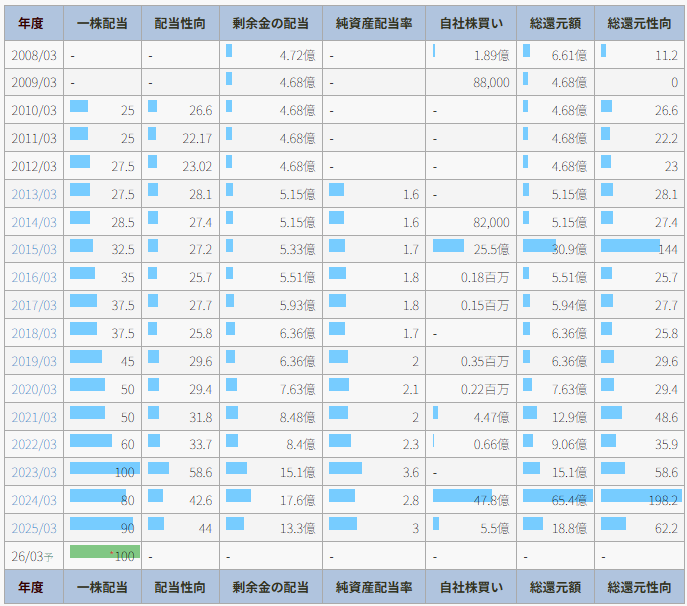The height and width of the screenshot is (606, 687).
Task: Open the 2013/03 fiscal year link
Action: [x=33, y=194]
